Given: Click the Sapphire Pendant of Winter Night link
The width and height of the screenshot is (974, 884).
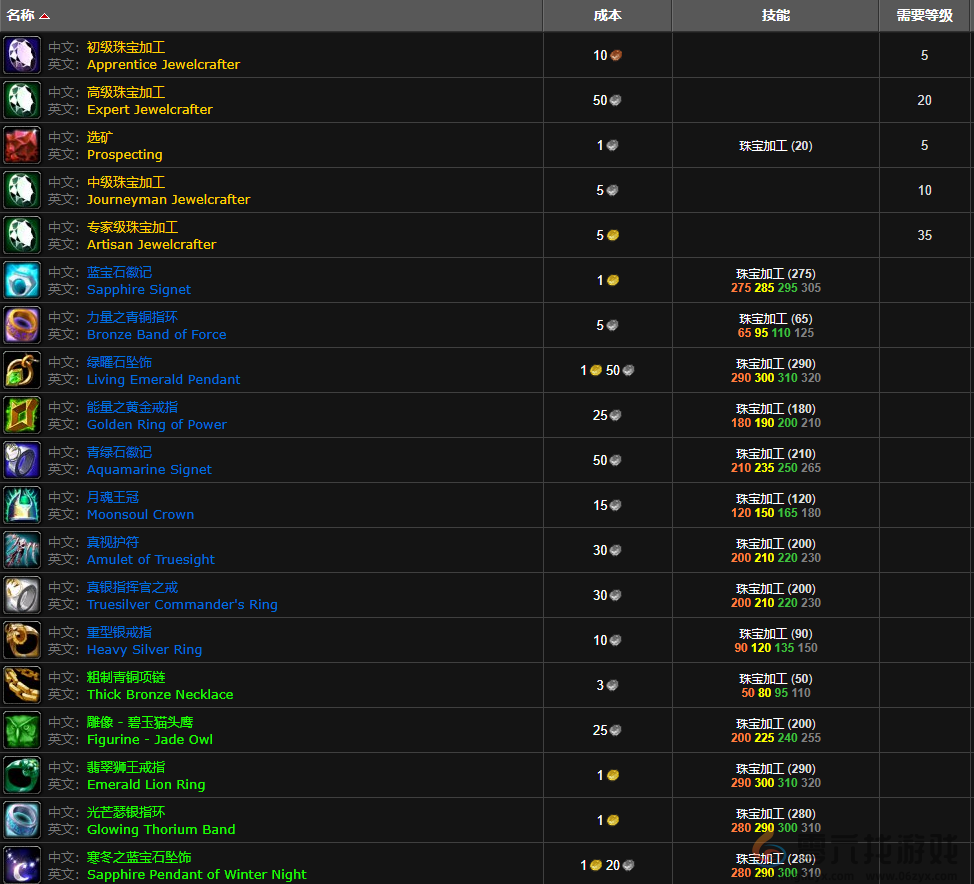Looking at the screenshot, I should (x=196, y=875).
